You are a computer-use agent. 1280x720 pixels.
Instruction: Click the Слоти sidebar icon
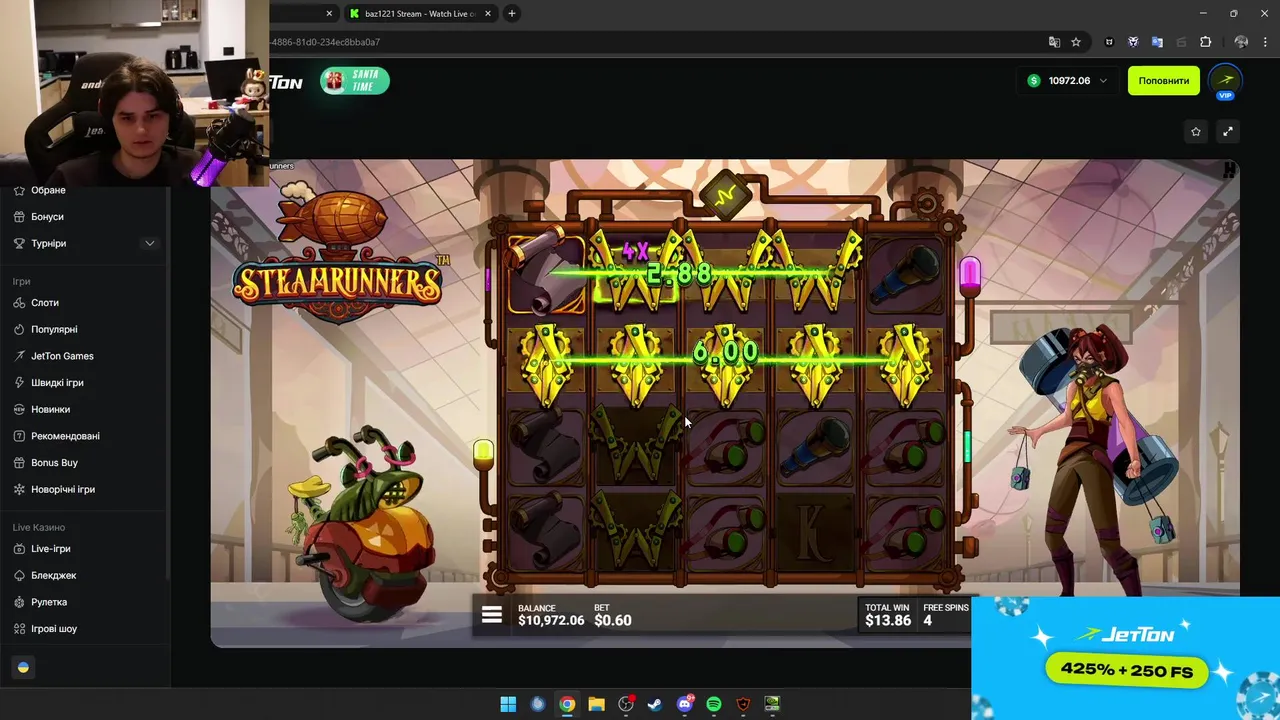[20, 303]
